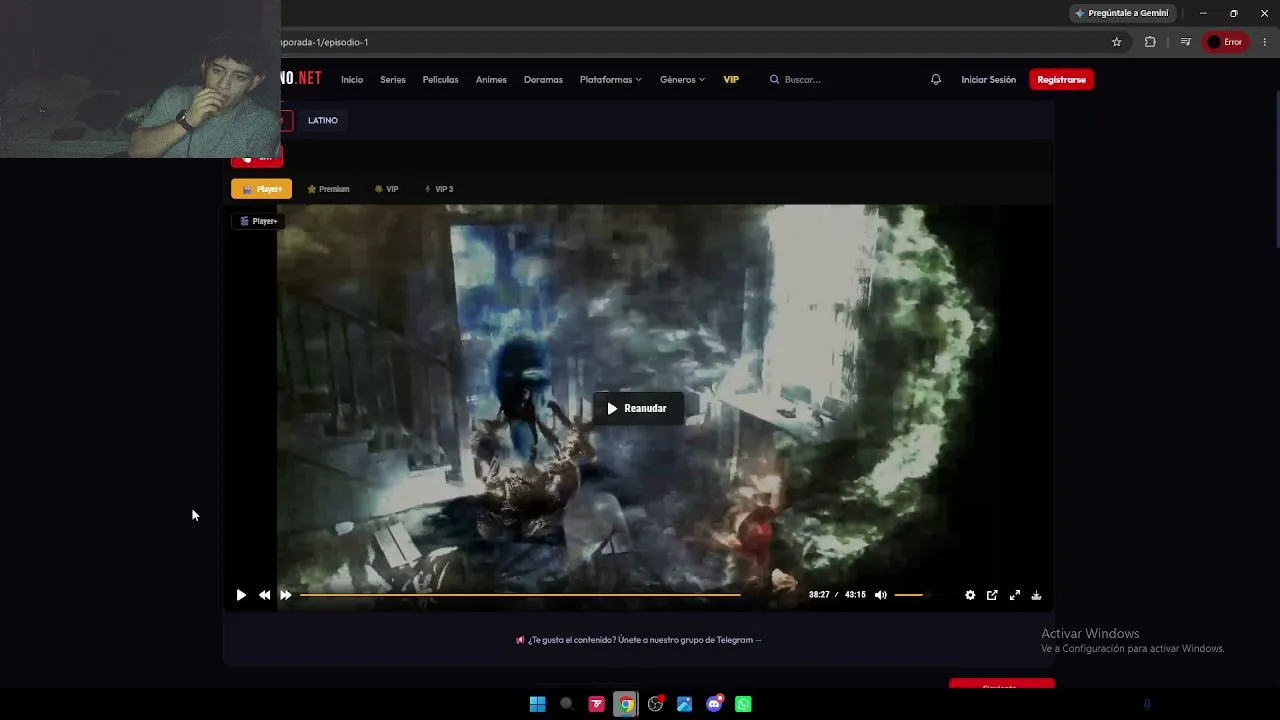The height and width of the screenshot is (720, 1280).
Task: Open the Películas section
Action: [x=440, y=80]
